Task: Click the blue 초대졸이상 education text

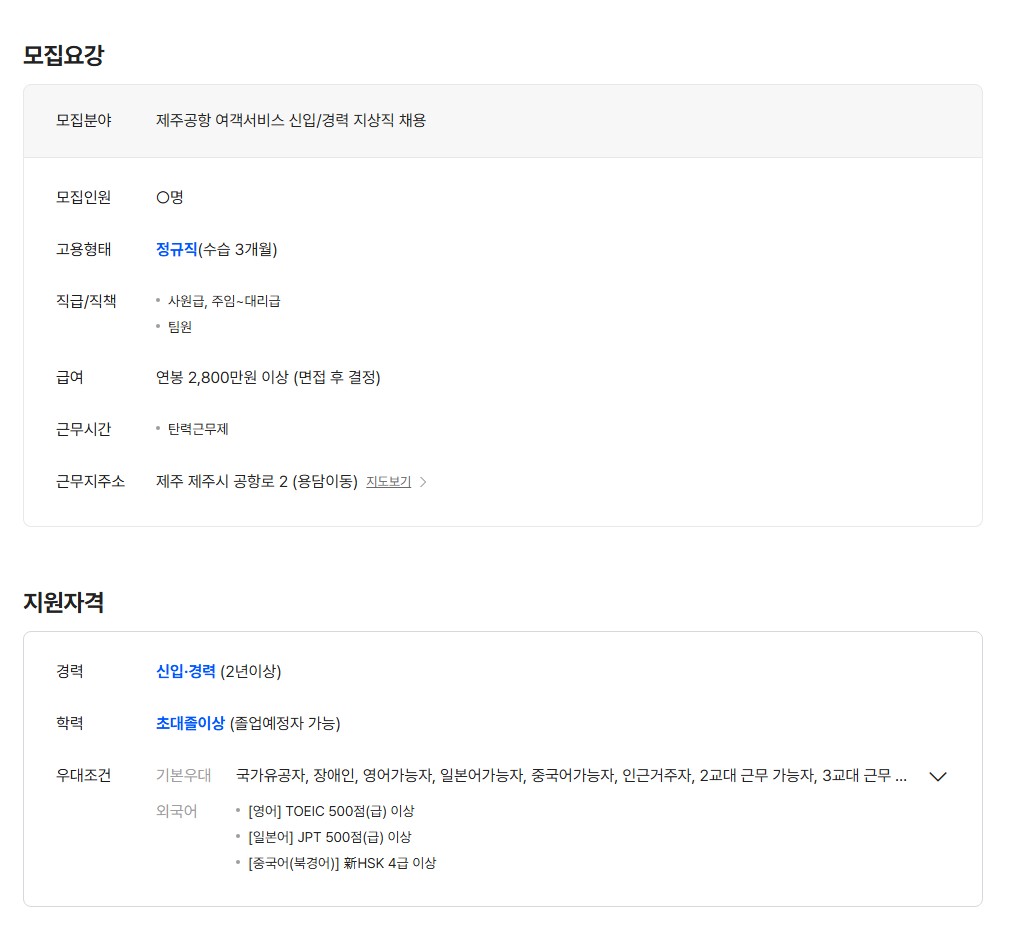Action: (x=191, y=723)
